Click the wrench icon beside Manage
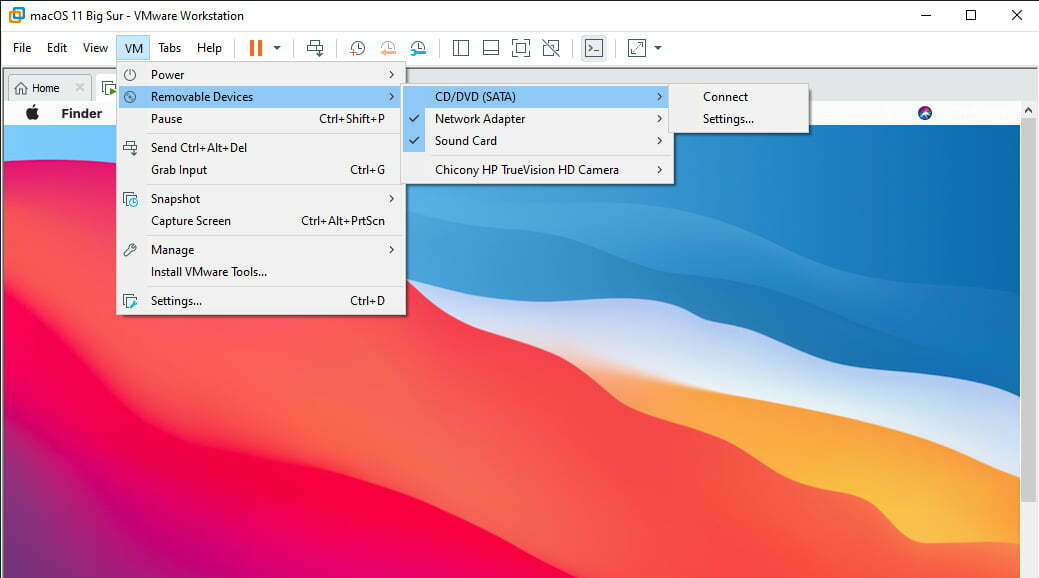 pos(131,250)
